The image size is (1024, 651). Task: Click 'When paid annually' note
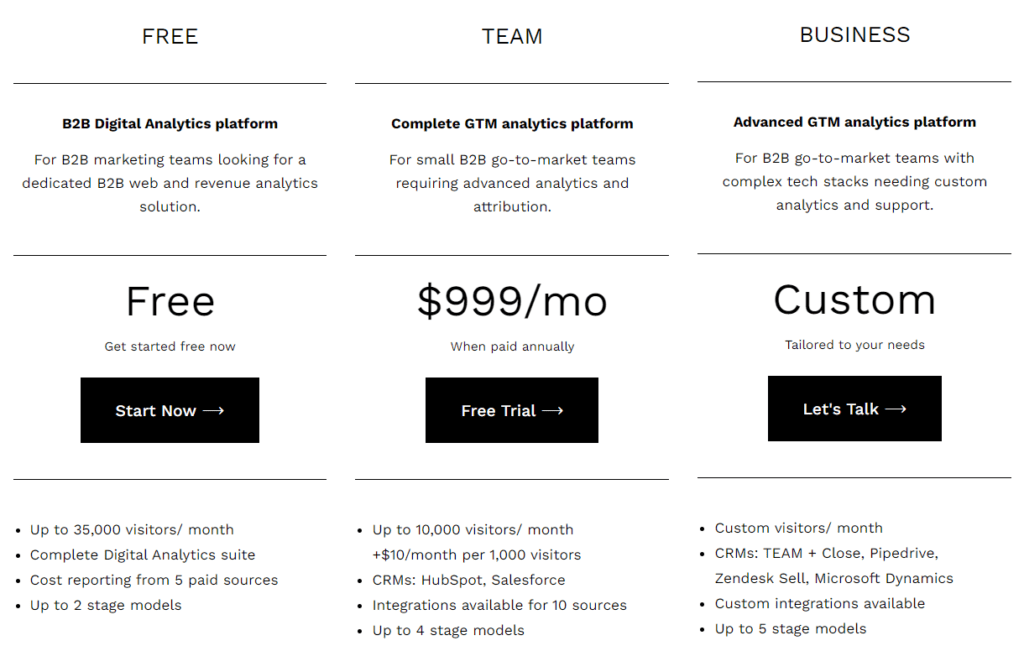[x=512, y=346]
